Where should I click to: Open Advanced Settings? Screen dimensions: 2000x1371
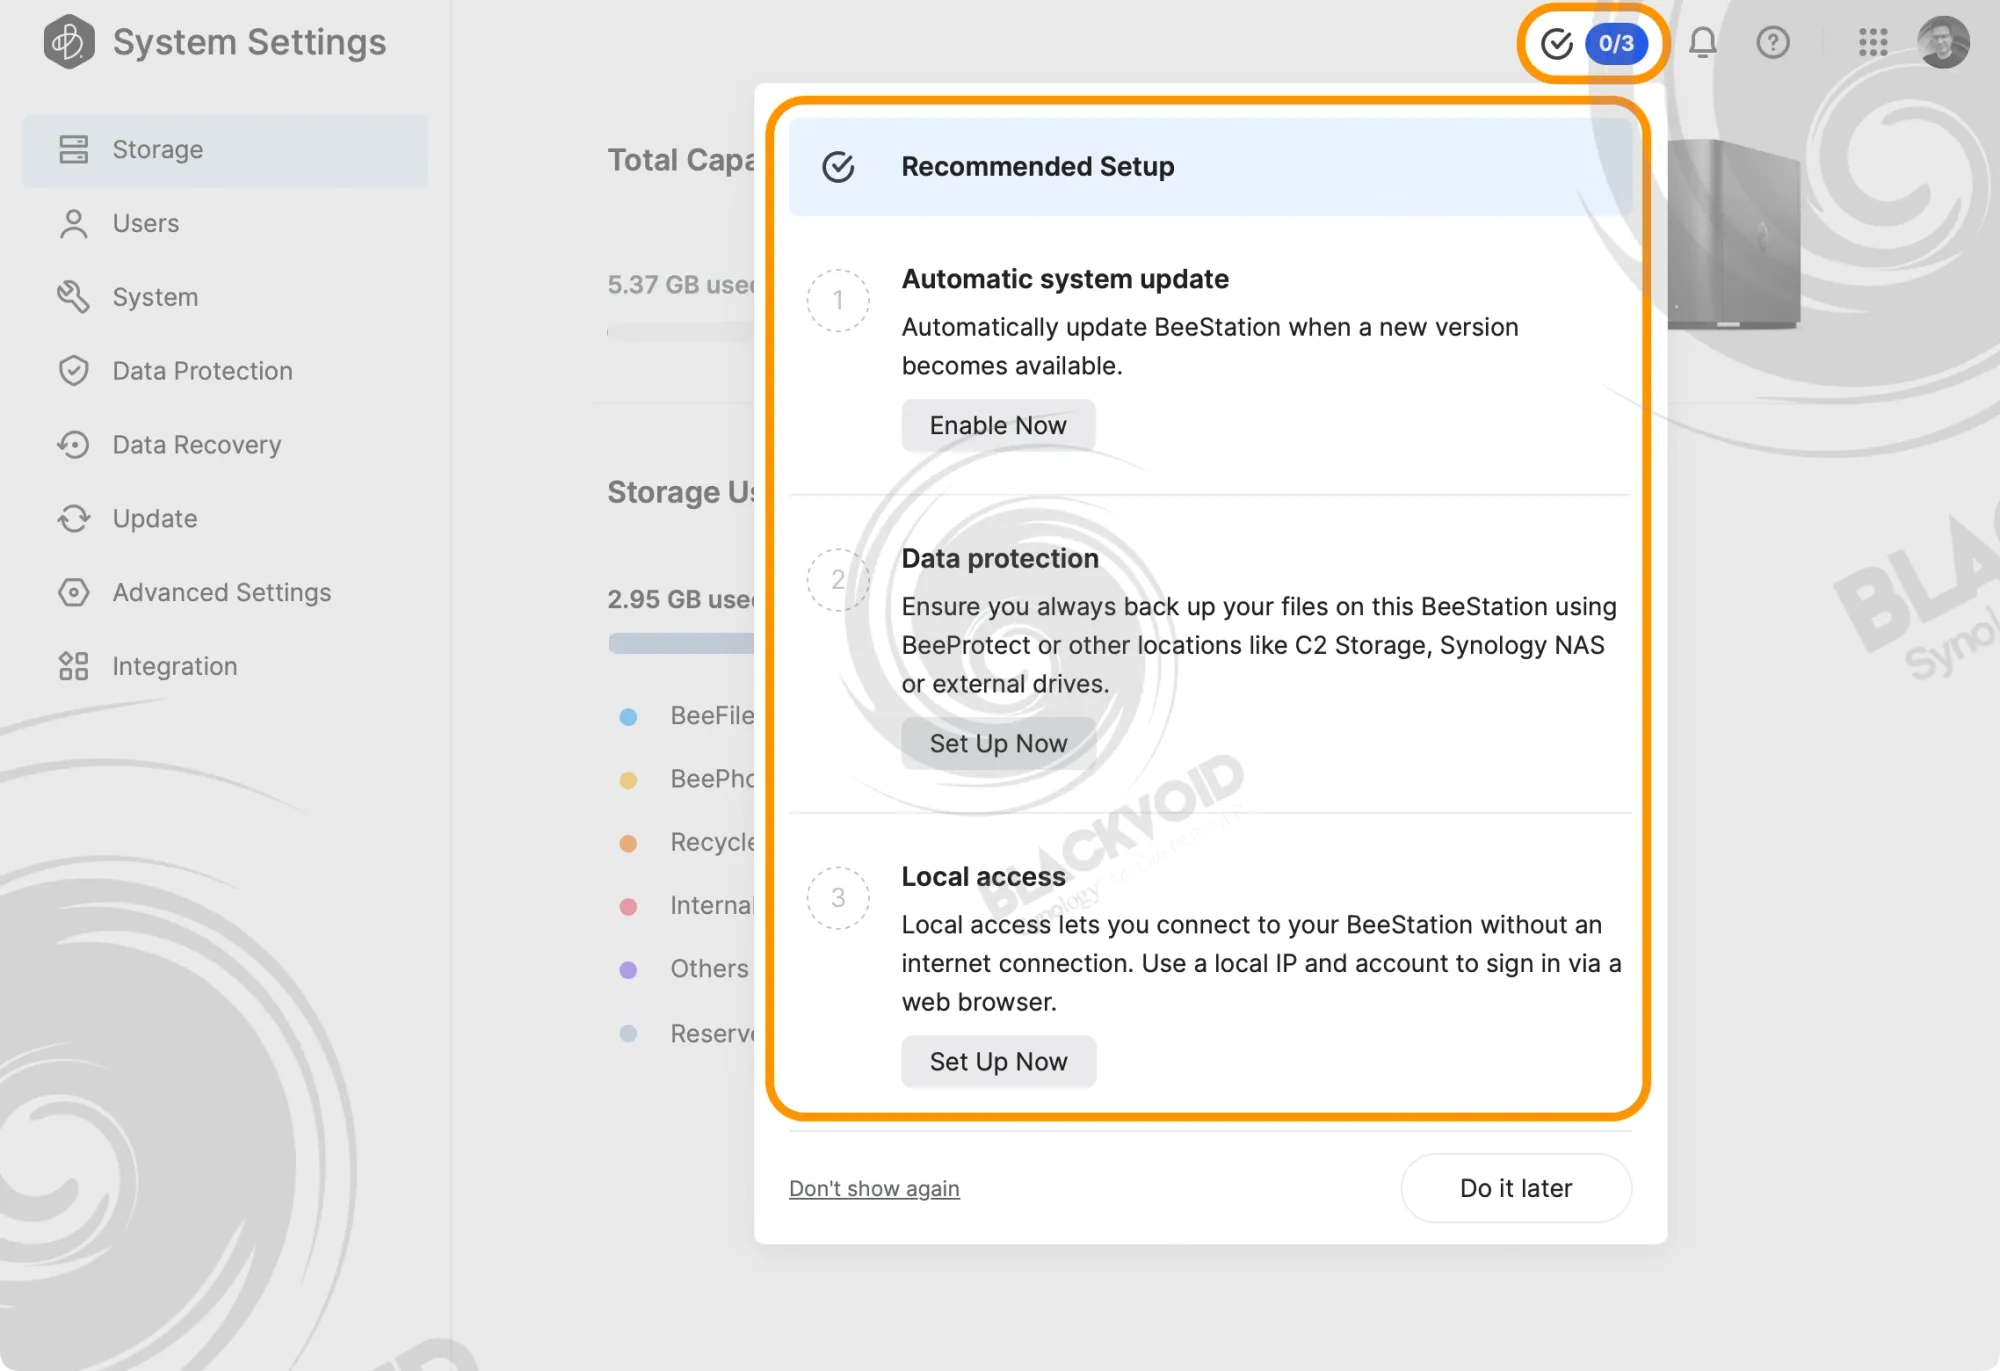[x=225, y=592]
